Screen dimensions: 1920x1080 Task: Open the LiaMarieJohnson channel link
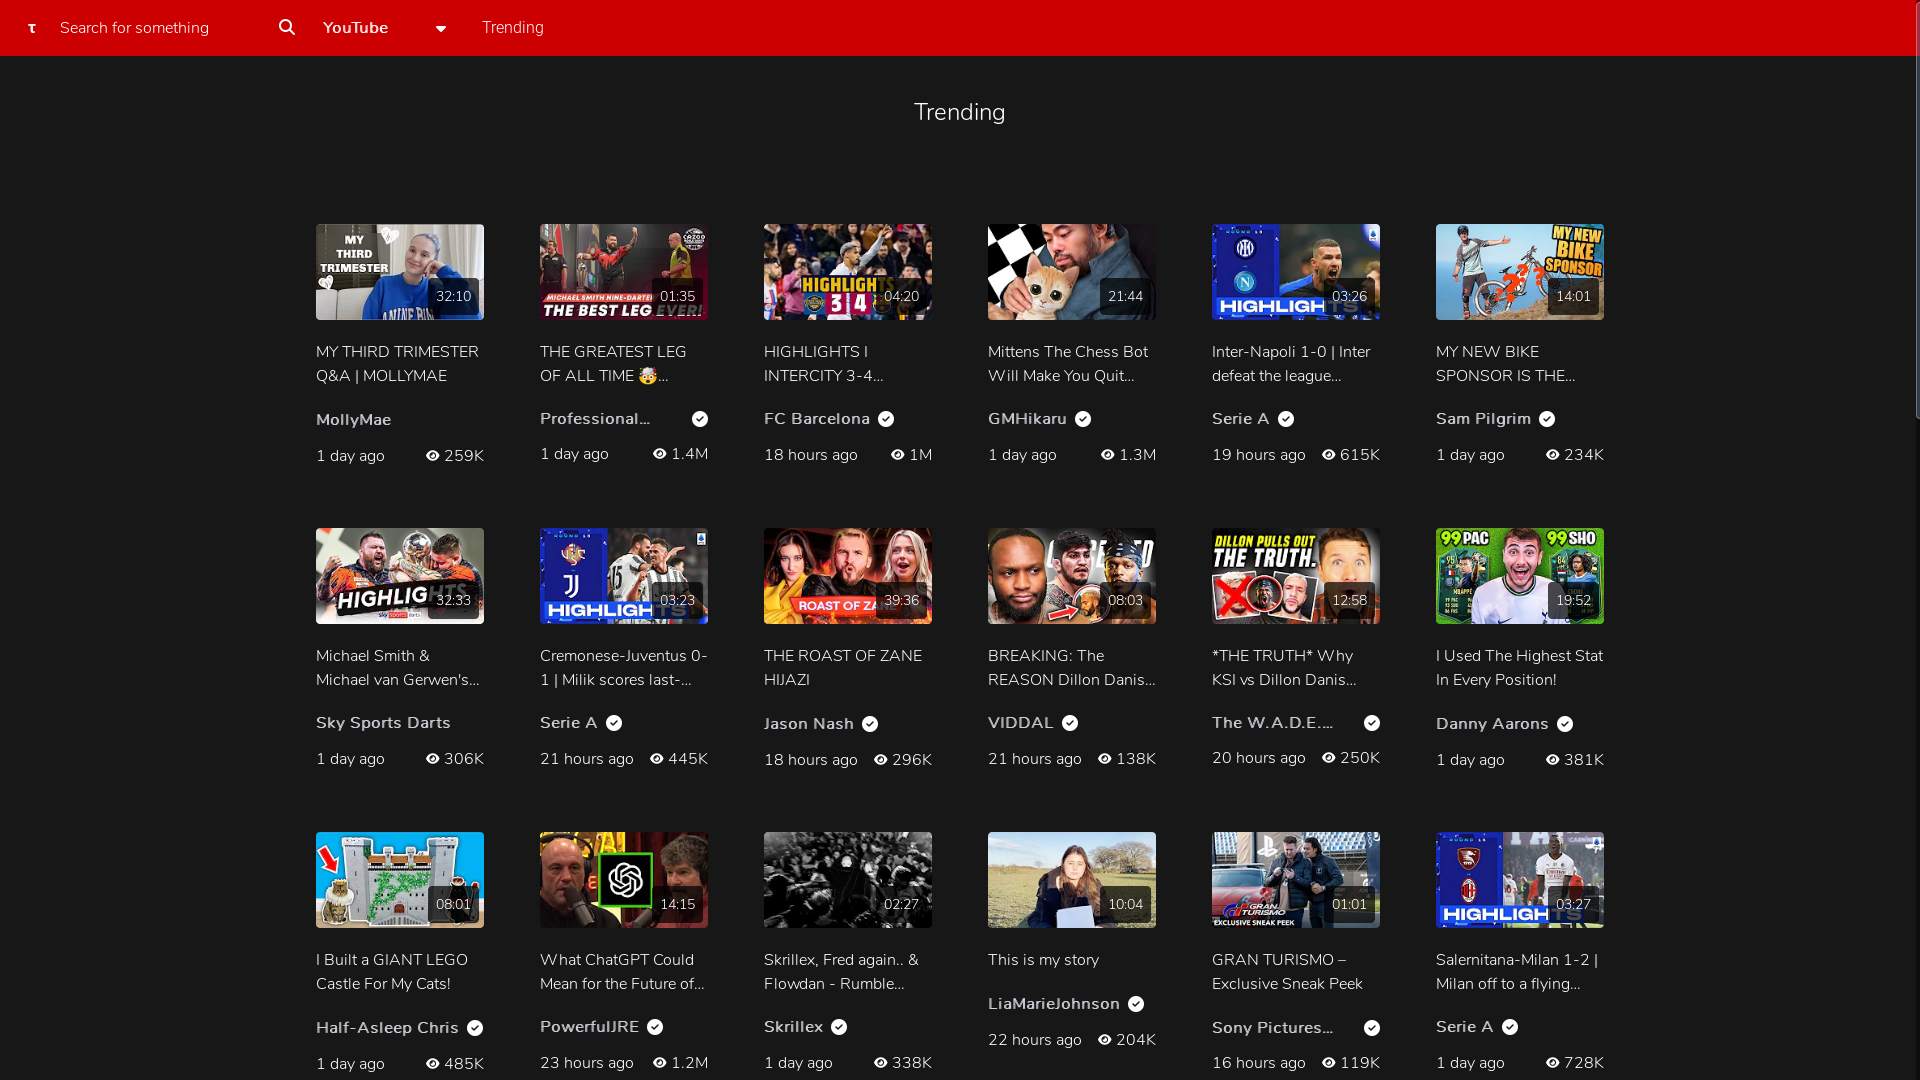[x=1054, y=1004]
